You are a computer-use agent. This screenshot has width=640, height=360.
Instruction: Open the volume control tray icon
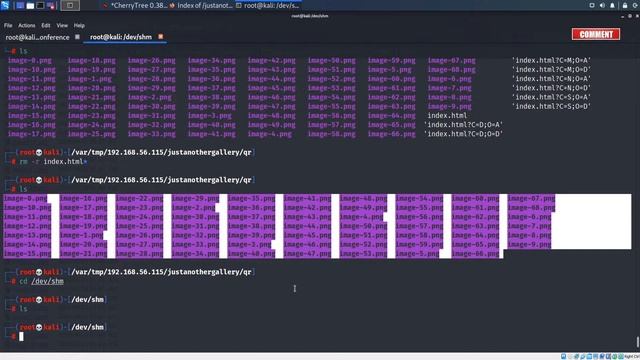pos(602,5)
